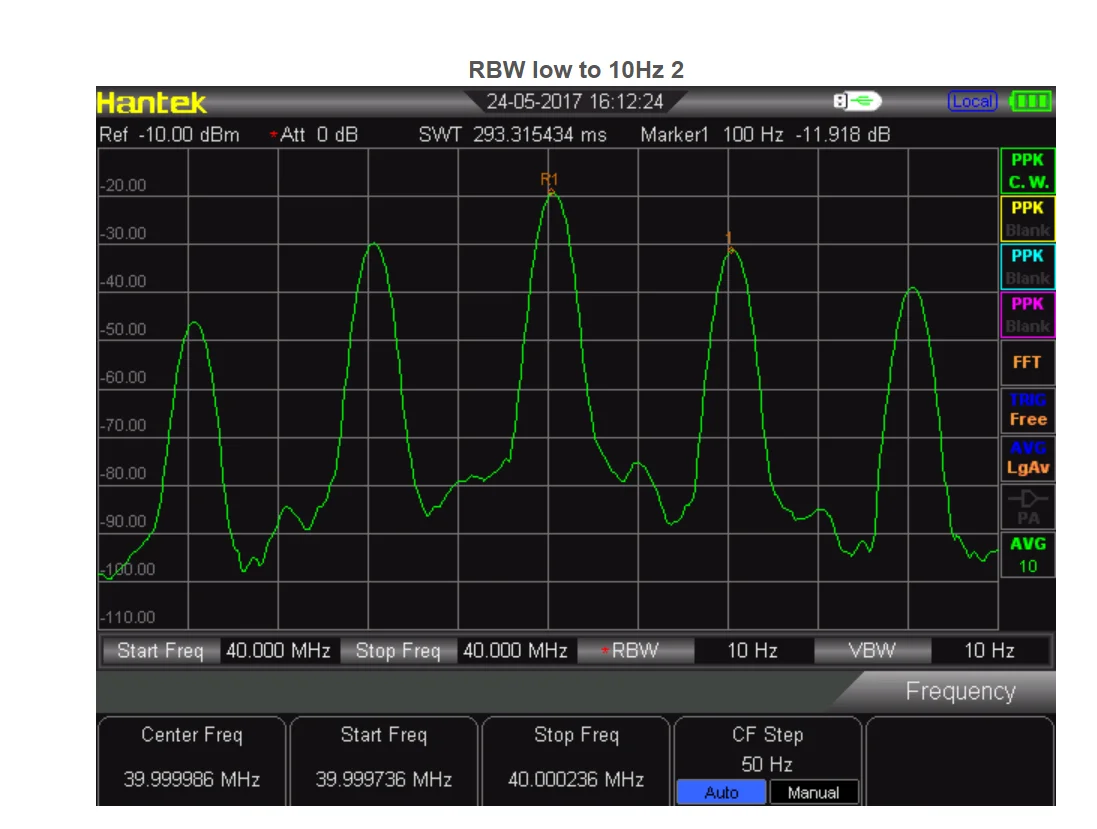Screen dimensions: 1097x829
Task: Click the Start Freq value 40.000 MHz
Action: point(278,651)
